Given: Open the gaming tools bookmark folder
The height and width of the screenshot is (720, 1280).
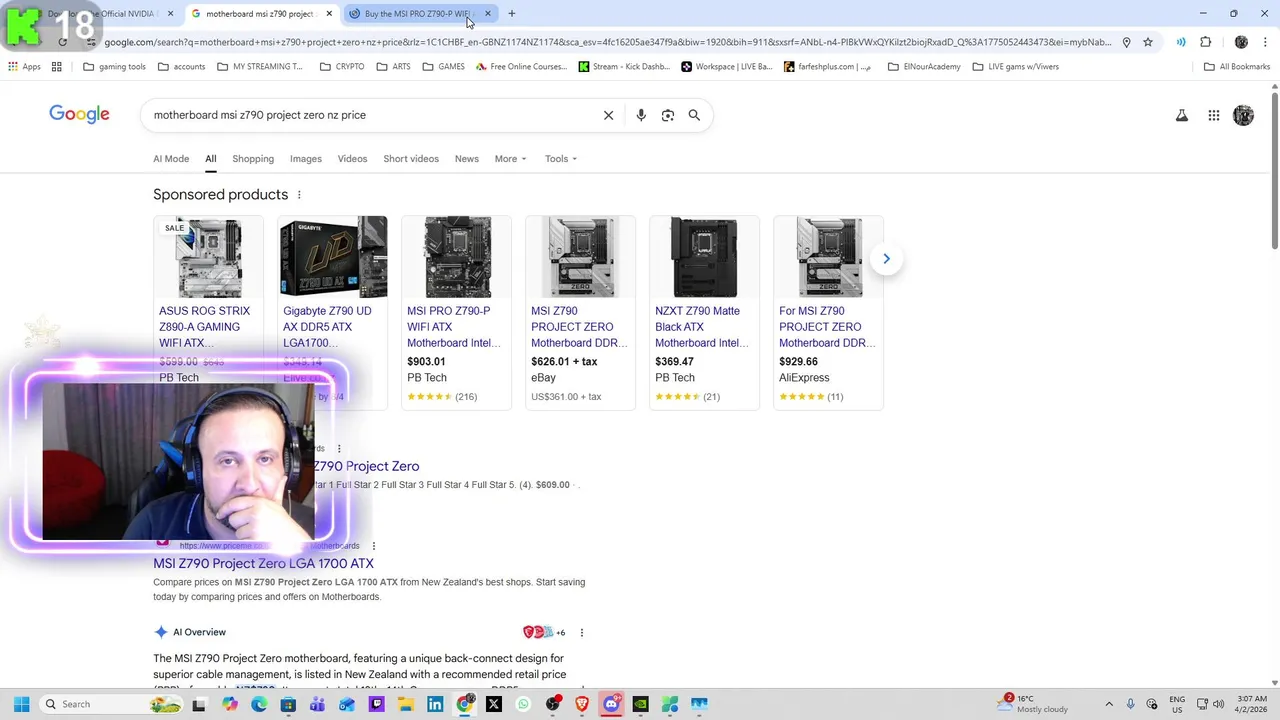Looking at the screenshot, I should pyautogui.click(x=115, y=67).
